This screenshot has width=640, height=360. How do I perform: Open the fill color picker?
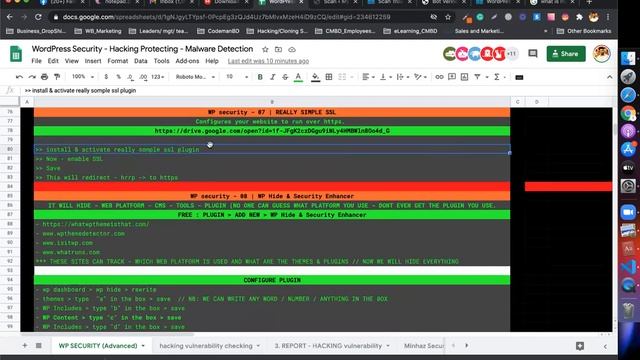coord(316,77)
